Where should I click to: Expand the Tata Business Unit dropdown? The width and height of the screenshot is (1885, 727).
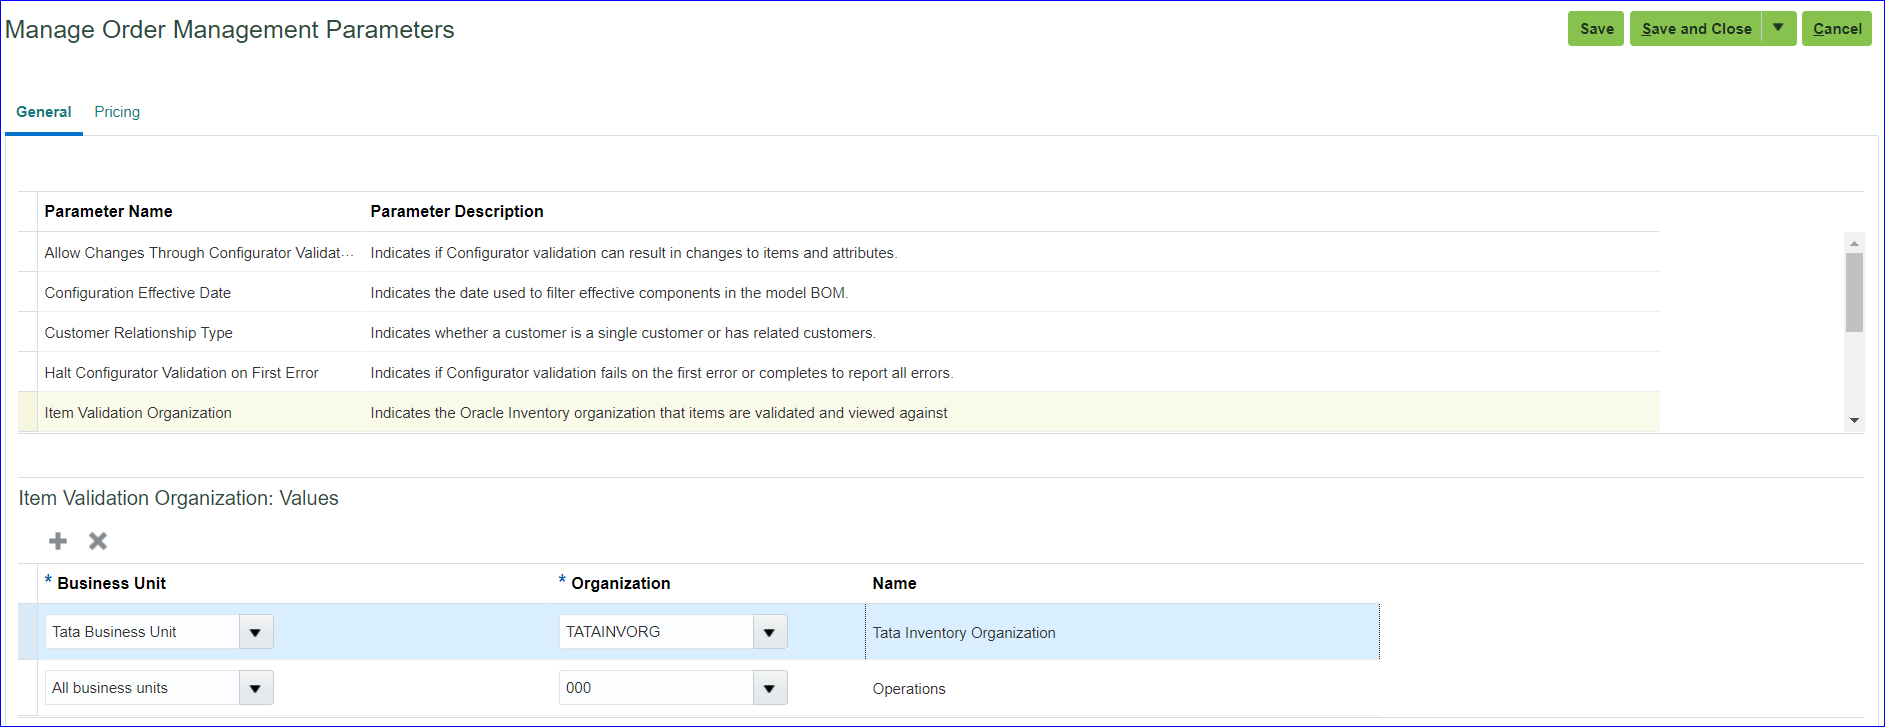[256, 632]
